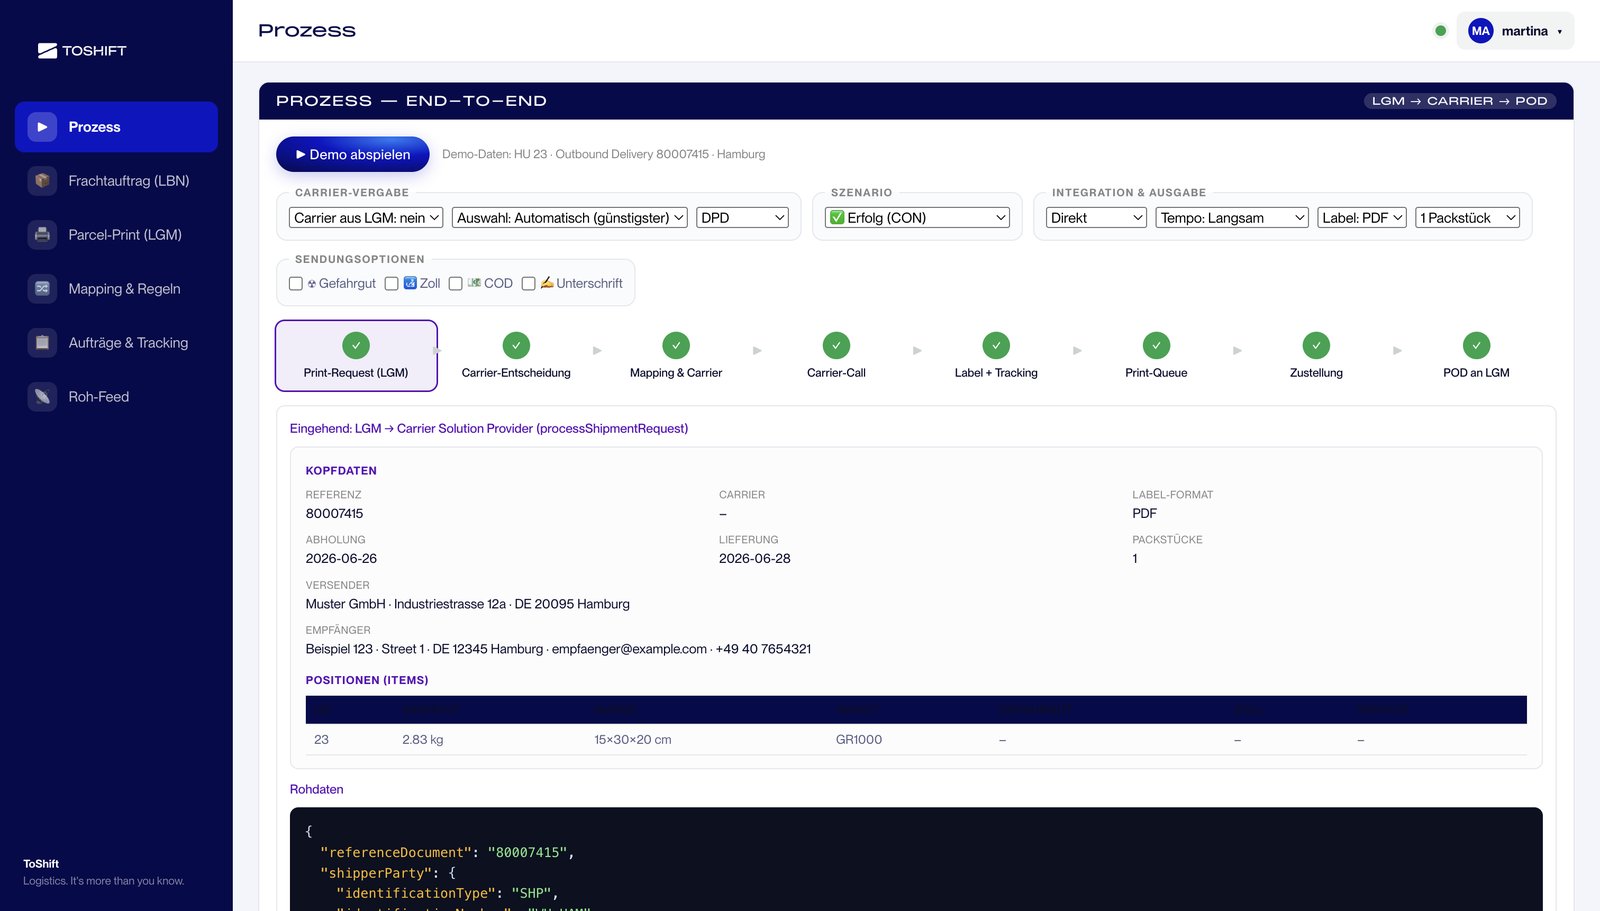Open the 'Auswahl: Automatisch (günstigster)' dropdown
Viewport: 1600px width, 911px height.
pyautogui.click(x=570, y=218)
